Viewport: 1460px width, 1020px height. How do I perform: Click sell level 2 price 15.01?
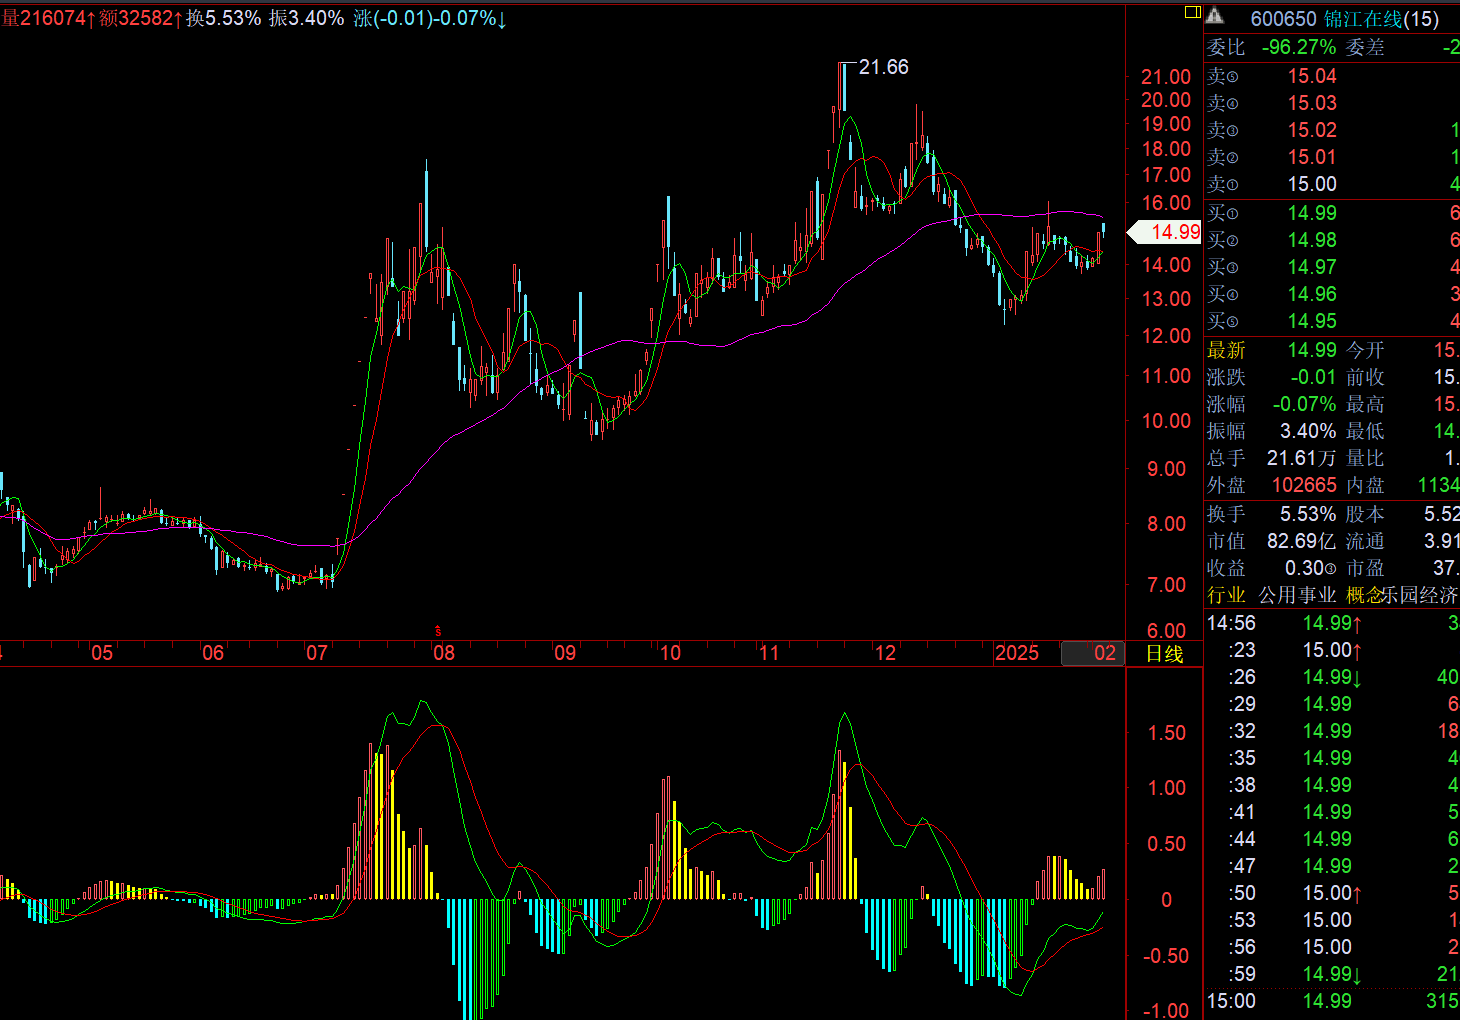click(1312, 157)
